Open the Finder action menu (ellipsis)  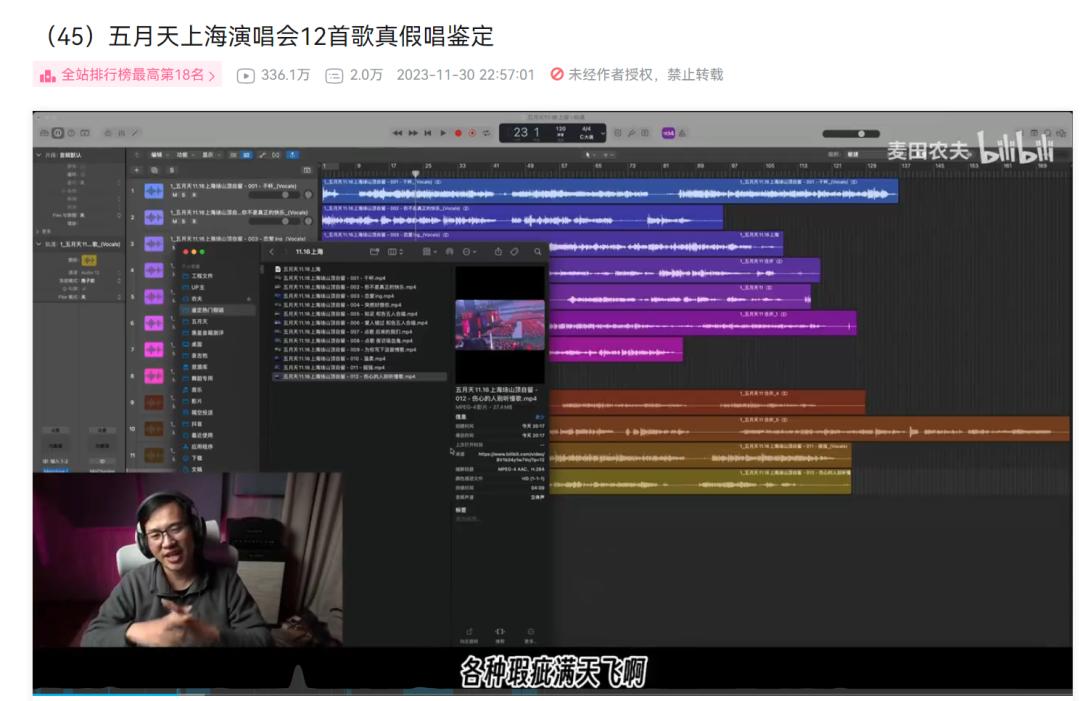469,252
